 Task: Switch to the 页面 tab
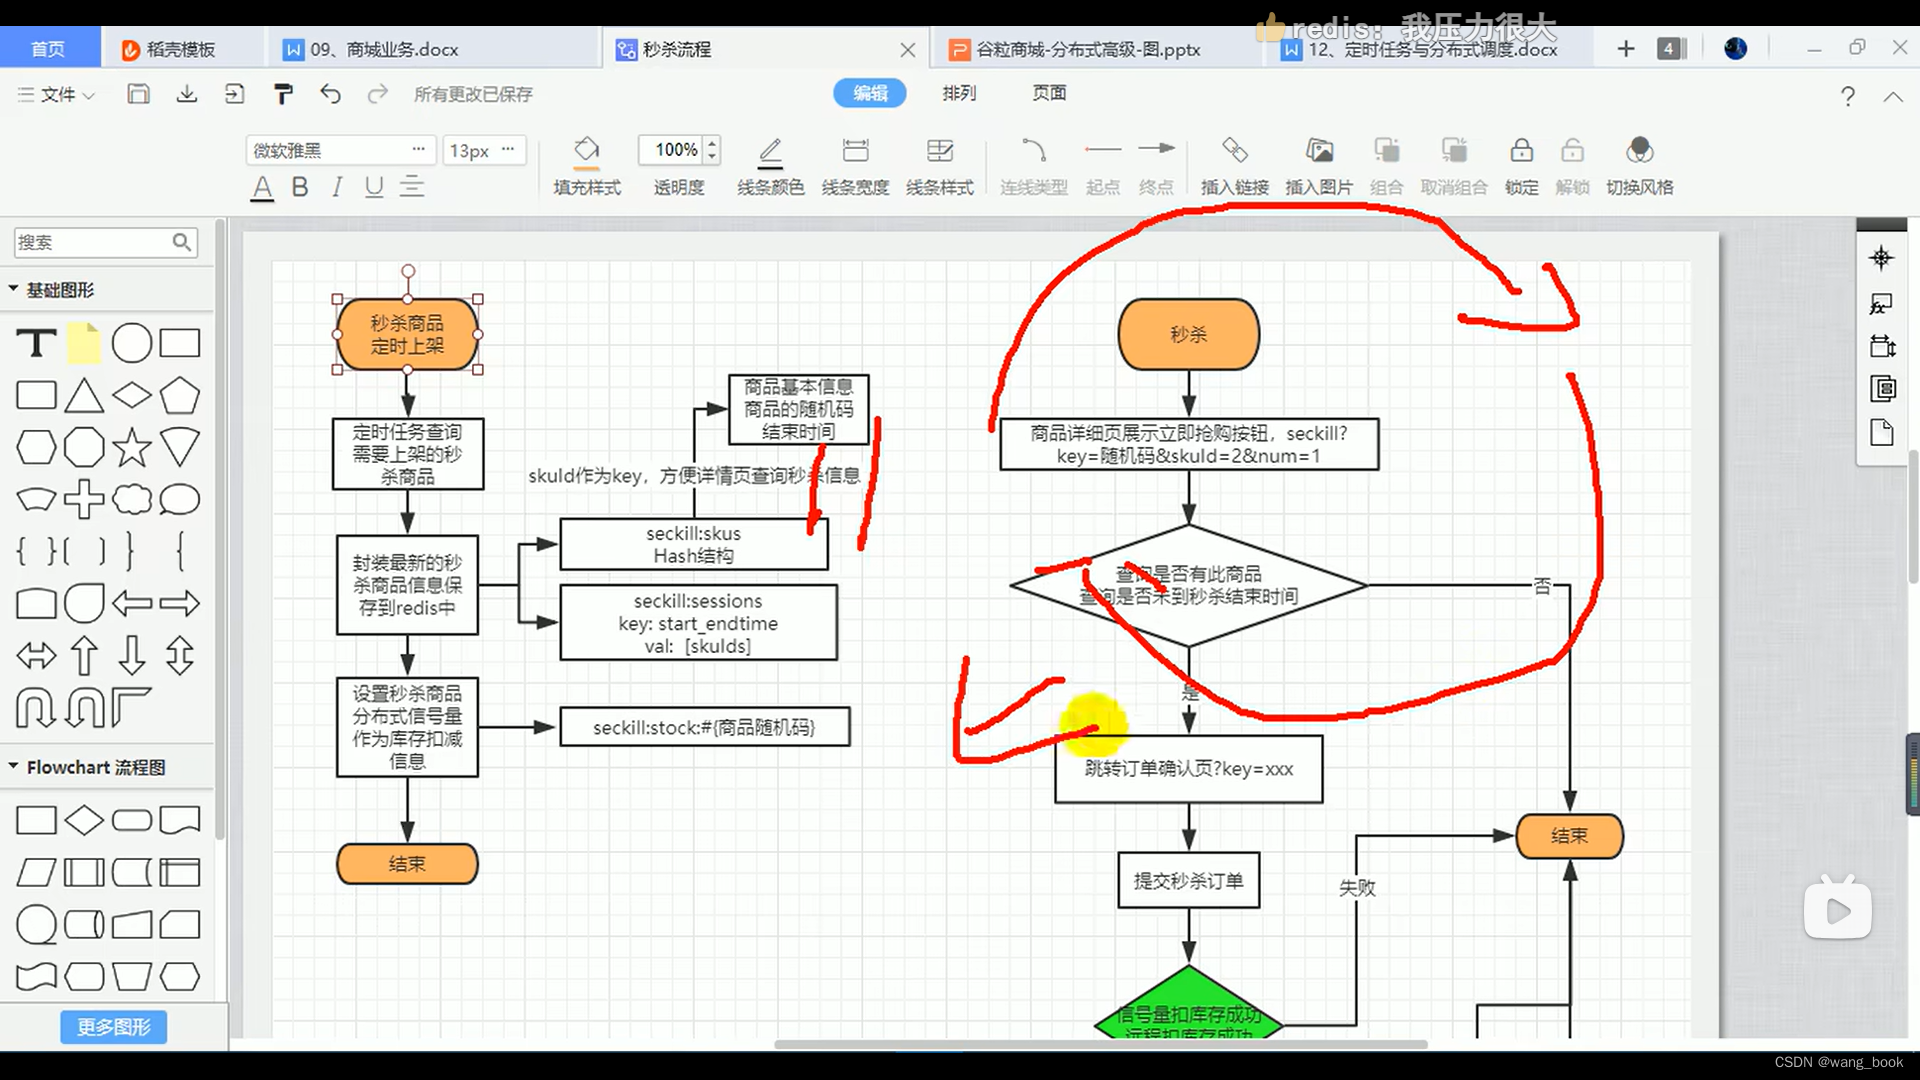[x=1049, y=93]
